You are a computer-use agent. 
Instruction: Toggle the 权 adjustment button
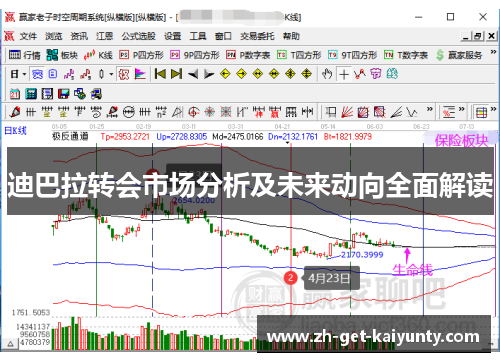coord(124,74)
